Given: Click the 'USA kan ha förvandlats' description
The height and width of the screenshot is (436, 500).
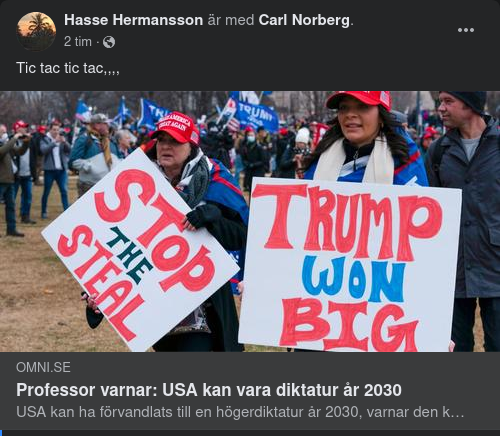Looking at the screenshot, I should [240, 412].
